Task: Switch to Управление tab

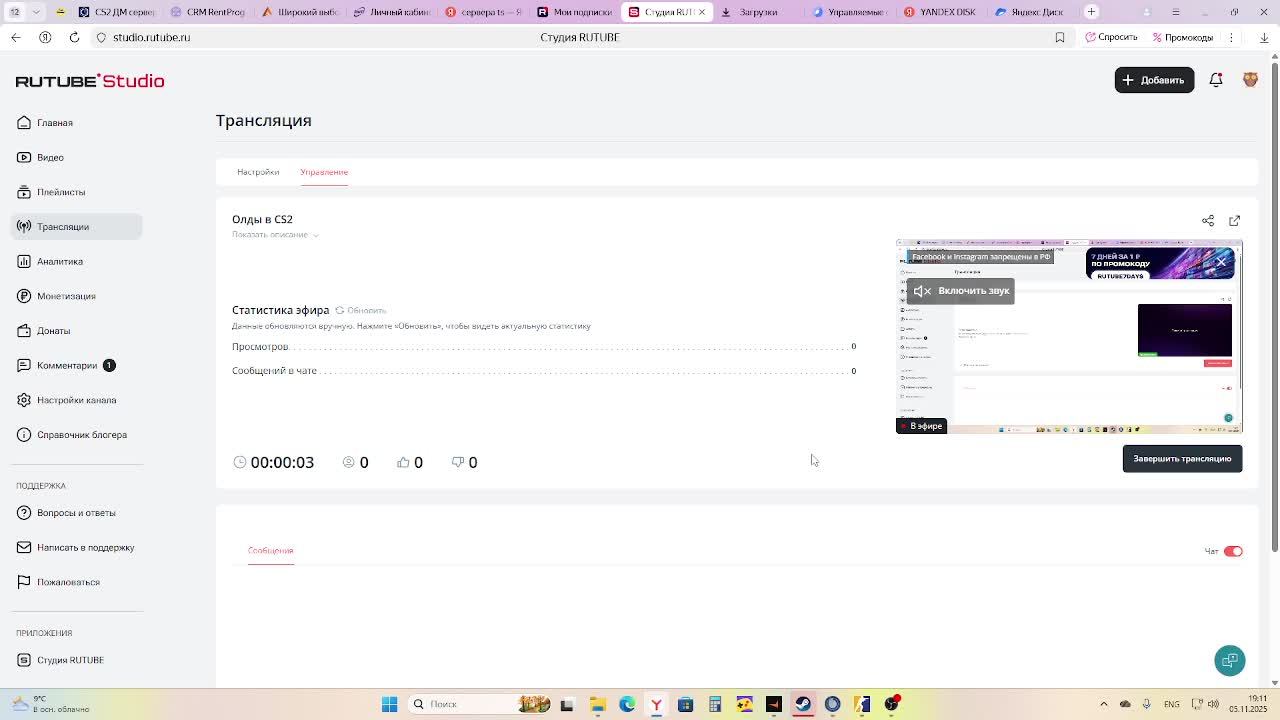Action: coord(324,172)
